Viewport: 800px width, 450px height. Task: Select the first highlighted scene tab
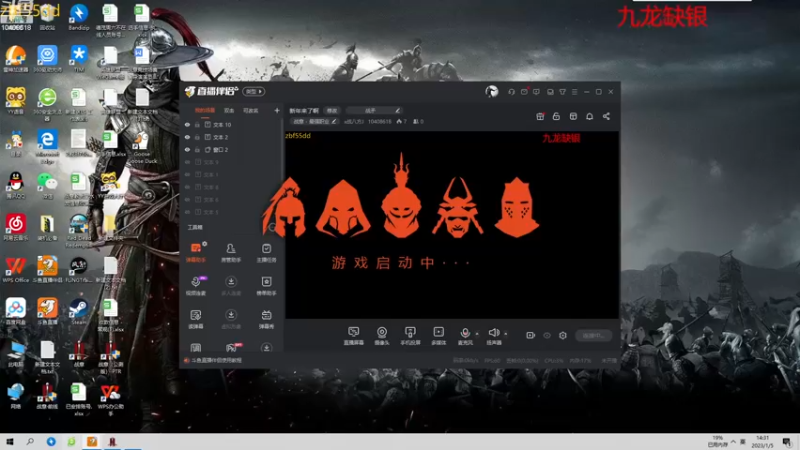coord(205,110)
